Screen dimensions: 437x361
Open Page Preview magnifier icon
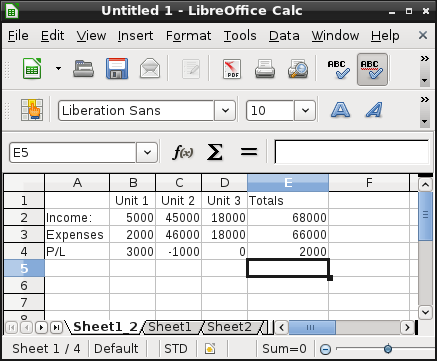pyautogui.click(x=298, y=69)
